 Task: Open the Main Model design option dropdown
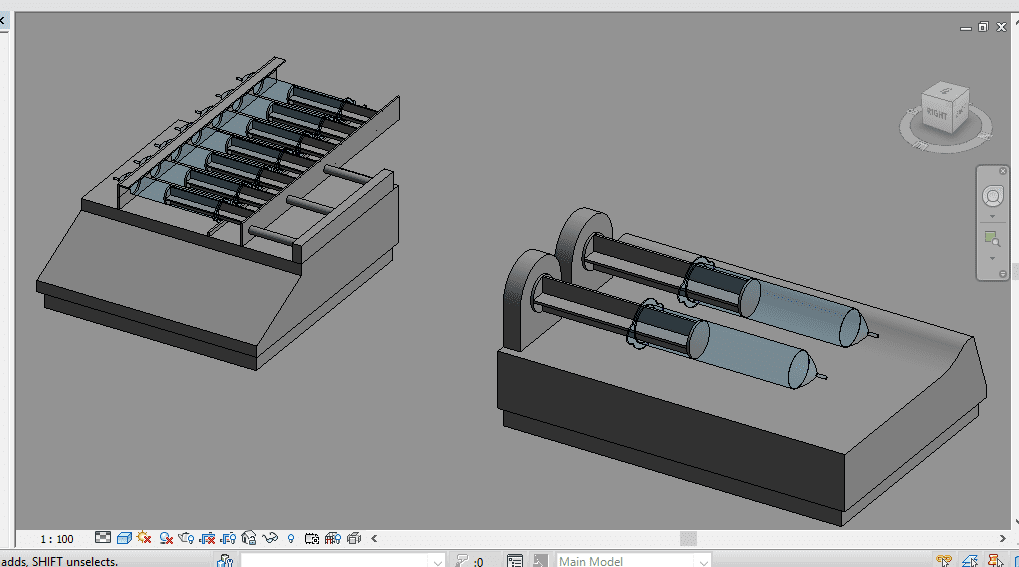(x=634, y=560)
